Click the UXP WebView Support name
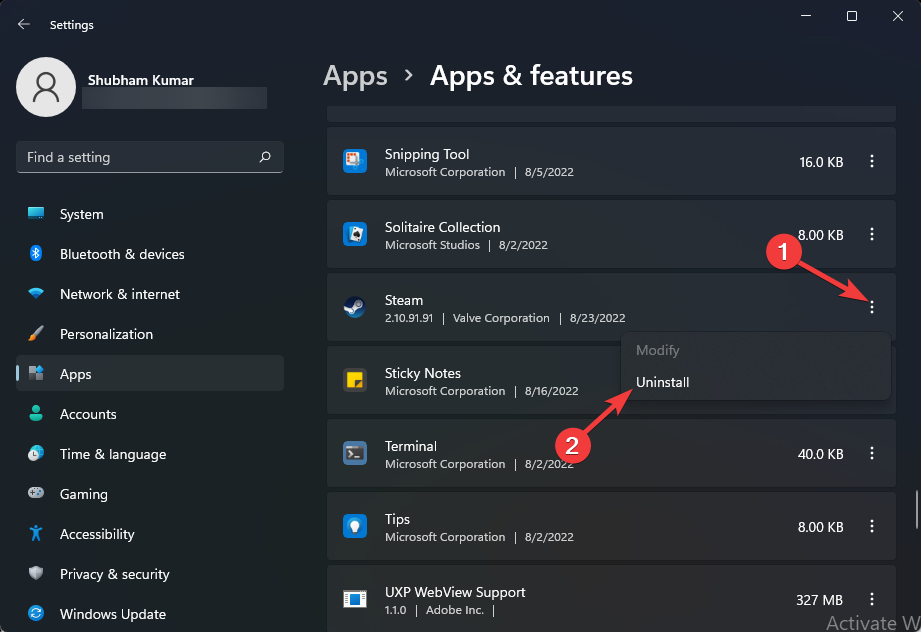 pyautogui.click(x=455, y=592)
